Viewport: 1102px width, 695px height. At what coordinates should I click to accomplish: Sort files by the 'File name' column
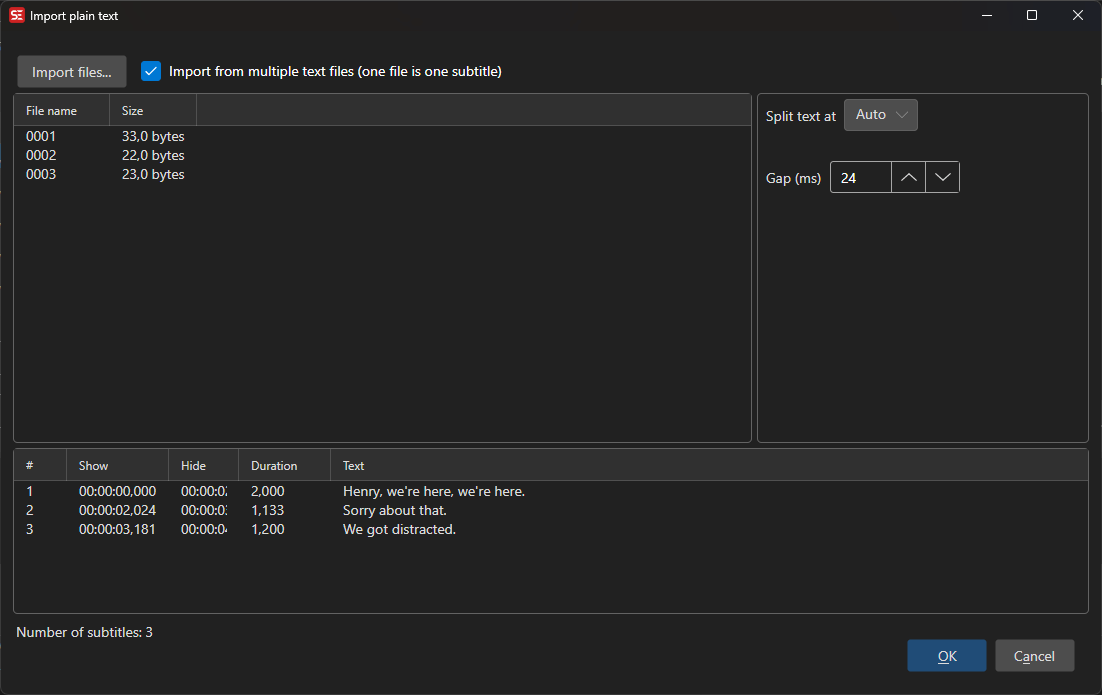(x=50, y=110)
